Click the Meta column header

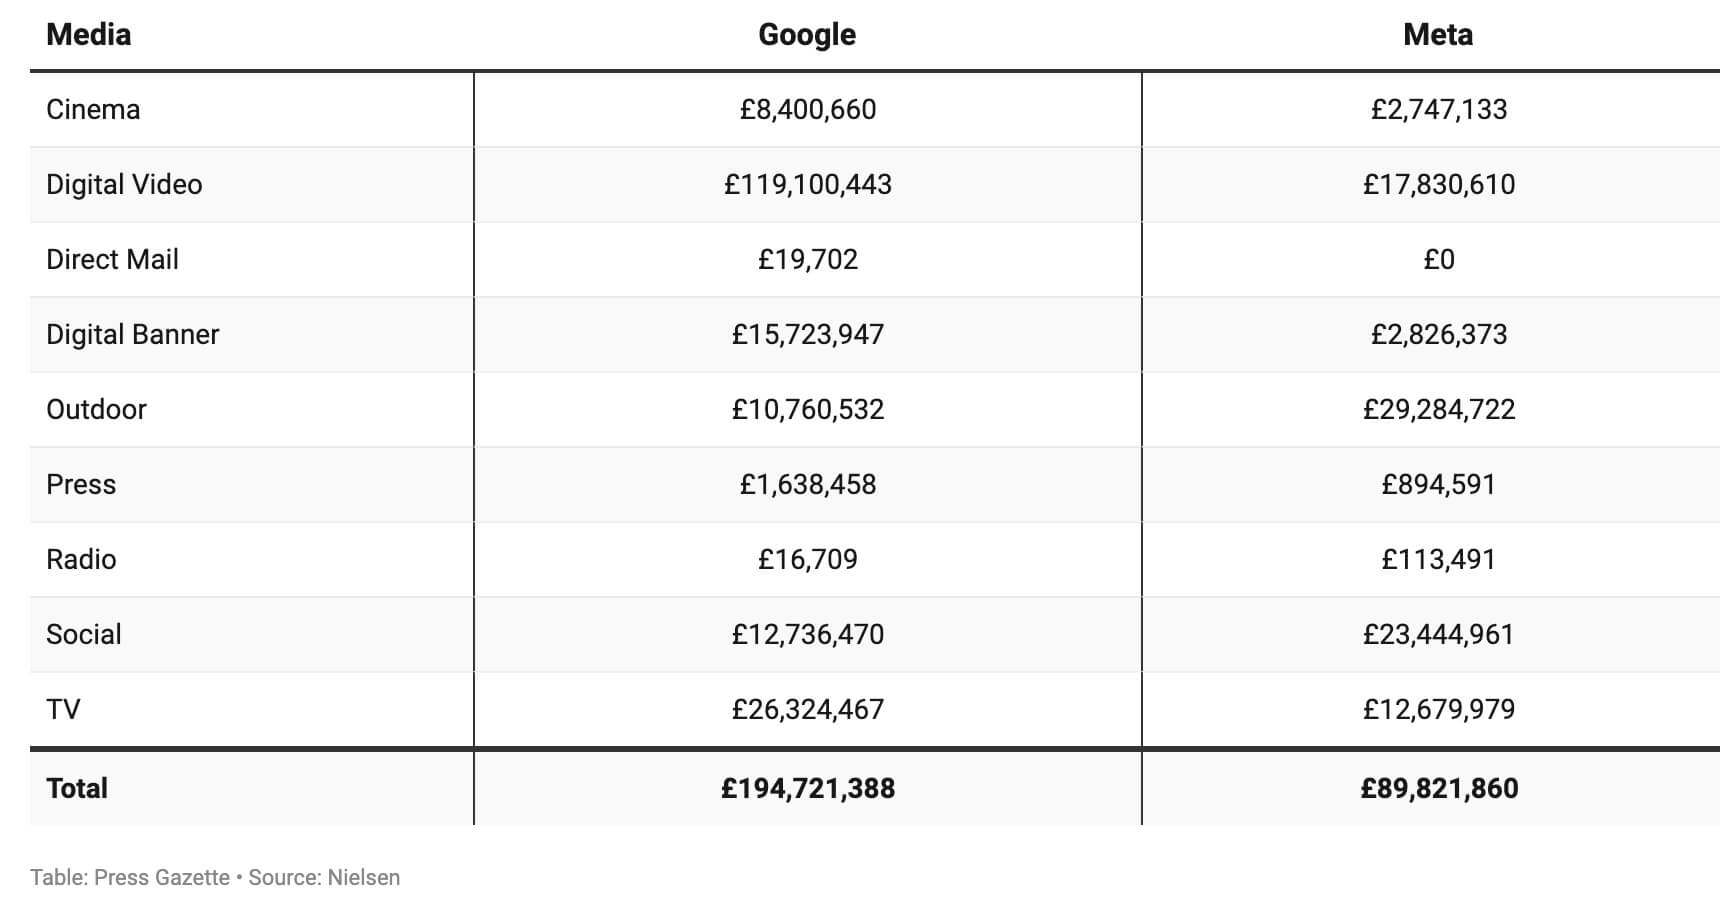coord(1438,35)
